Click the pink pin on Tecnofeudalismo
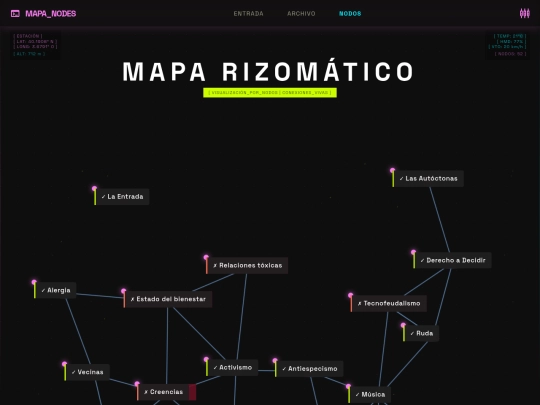The width and height of the screenshot is (540, 405). click(x=351, y=295)
